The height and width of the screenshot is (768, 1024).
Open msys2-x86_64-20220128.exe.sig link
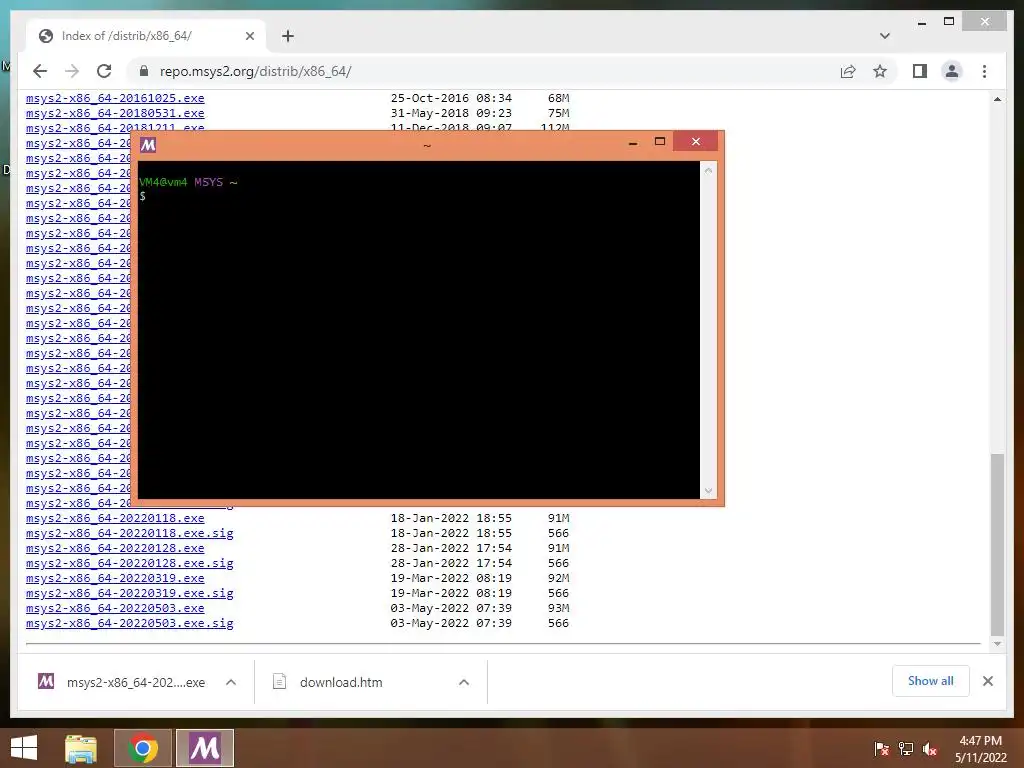click(129, 563)
